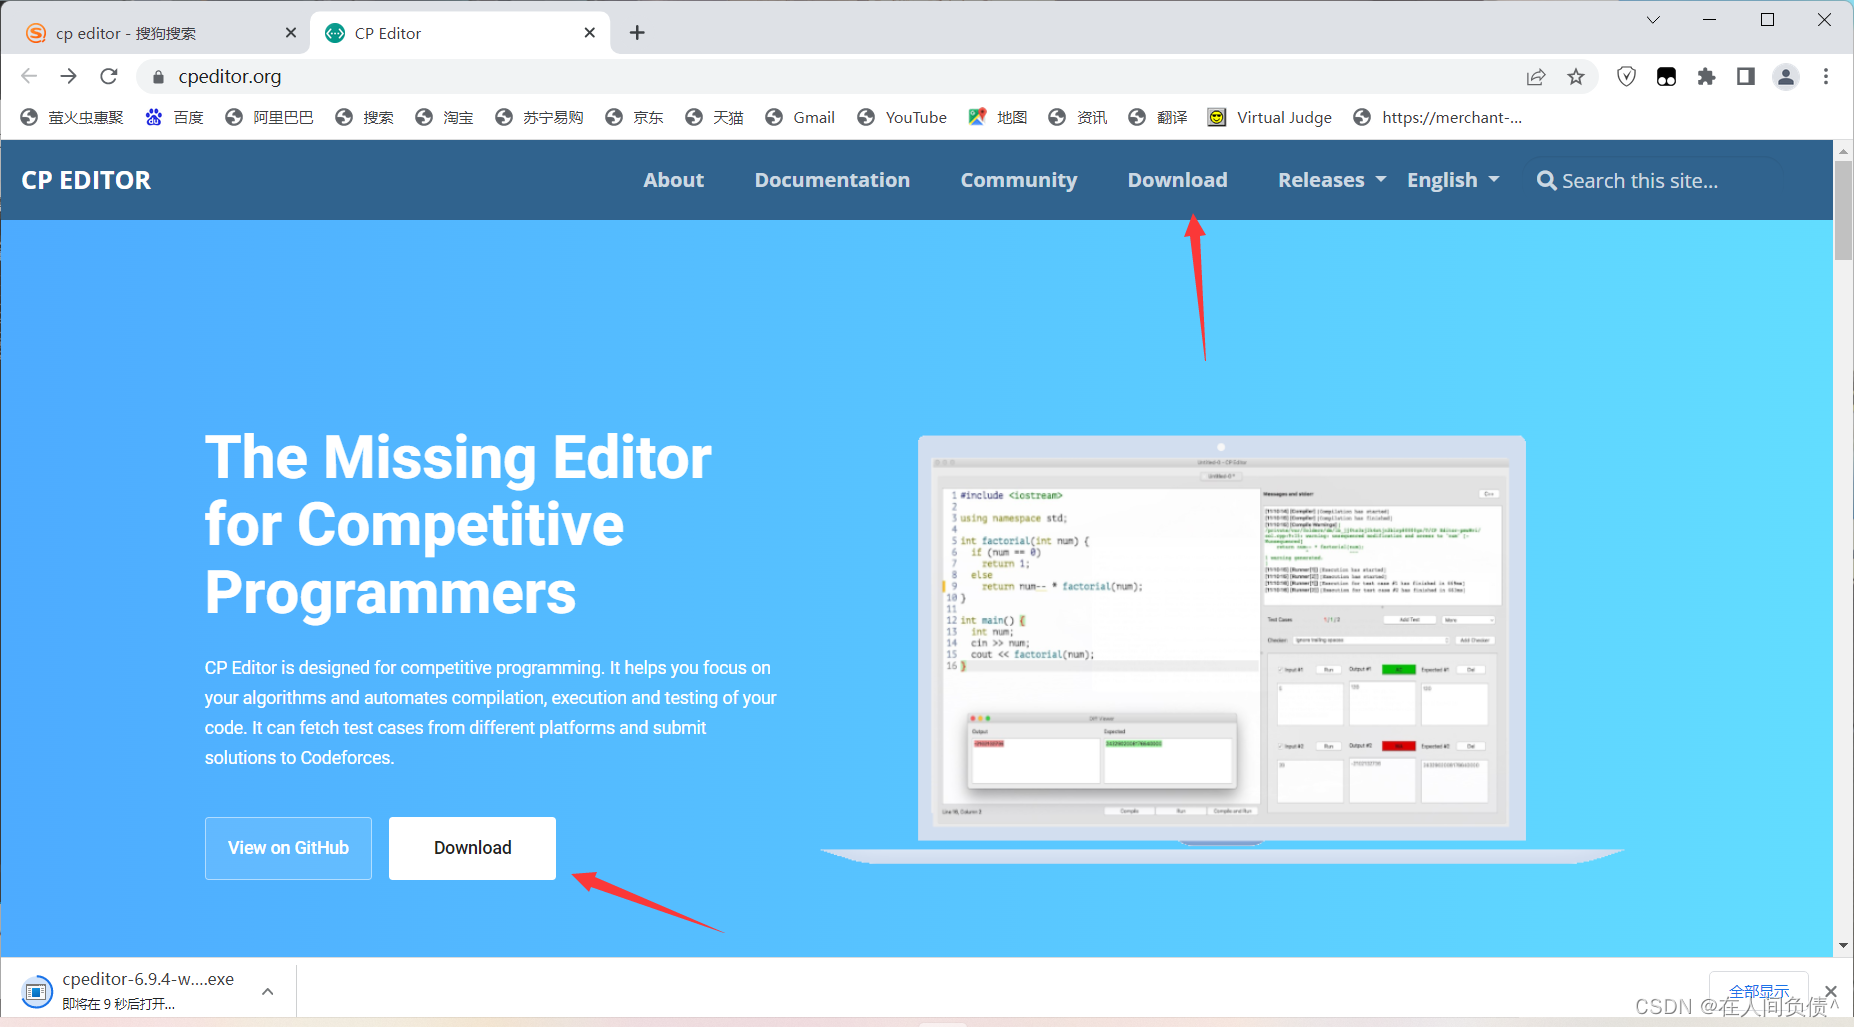
Task: Click the laptop screenshot image
Action: tap(1222, 648)
